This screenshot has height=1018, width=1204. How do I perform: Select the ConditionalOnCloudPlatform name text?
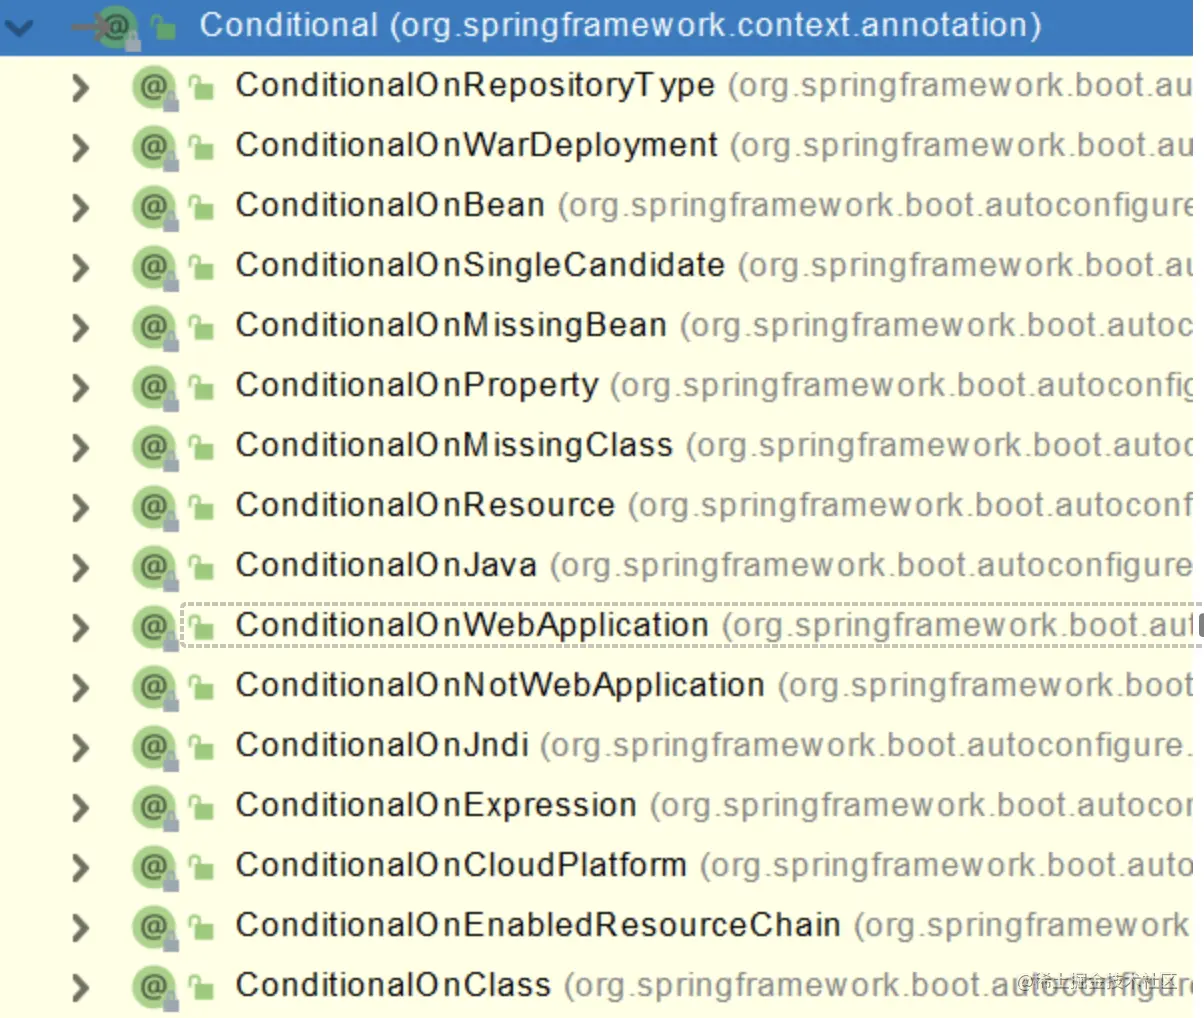pyautogui.click(x=461, y=866)
